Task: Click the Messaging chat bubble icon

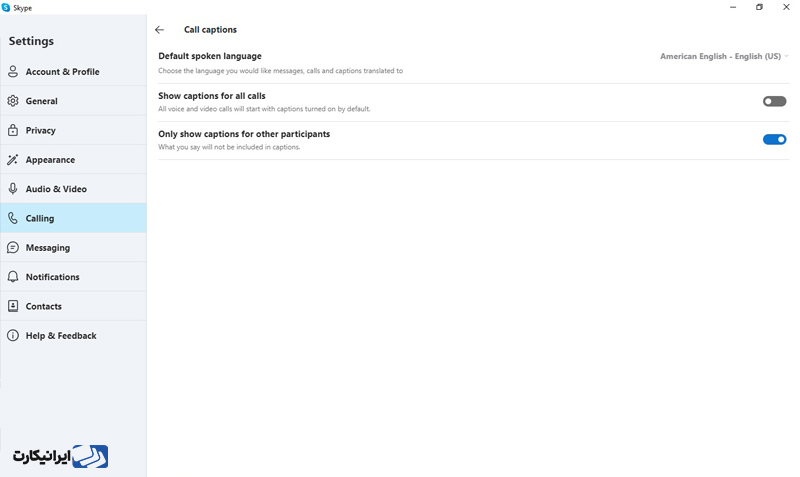Action: click(x=13, y=247)
